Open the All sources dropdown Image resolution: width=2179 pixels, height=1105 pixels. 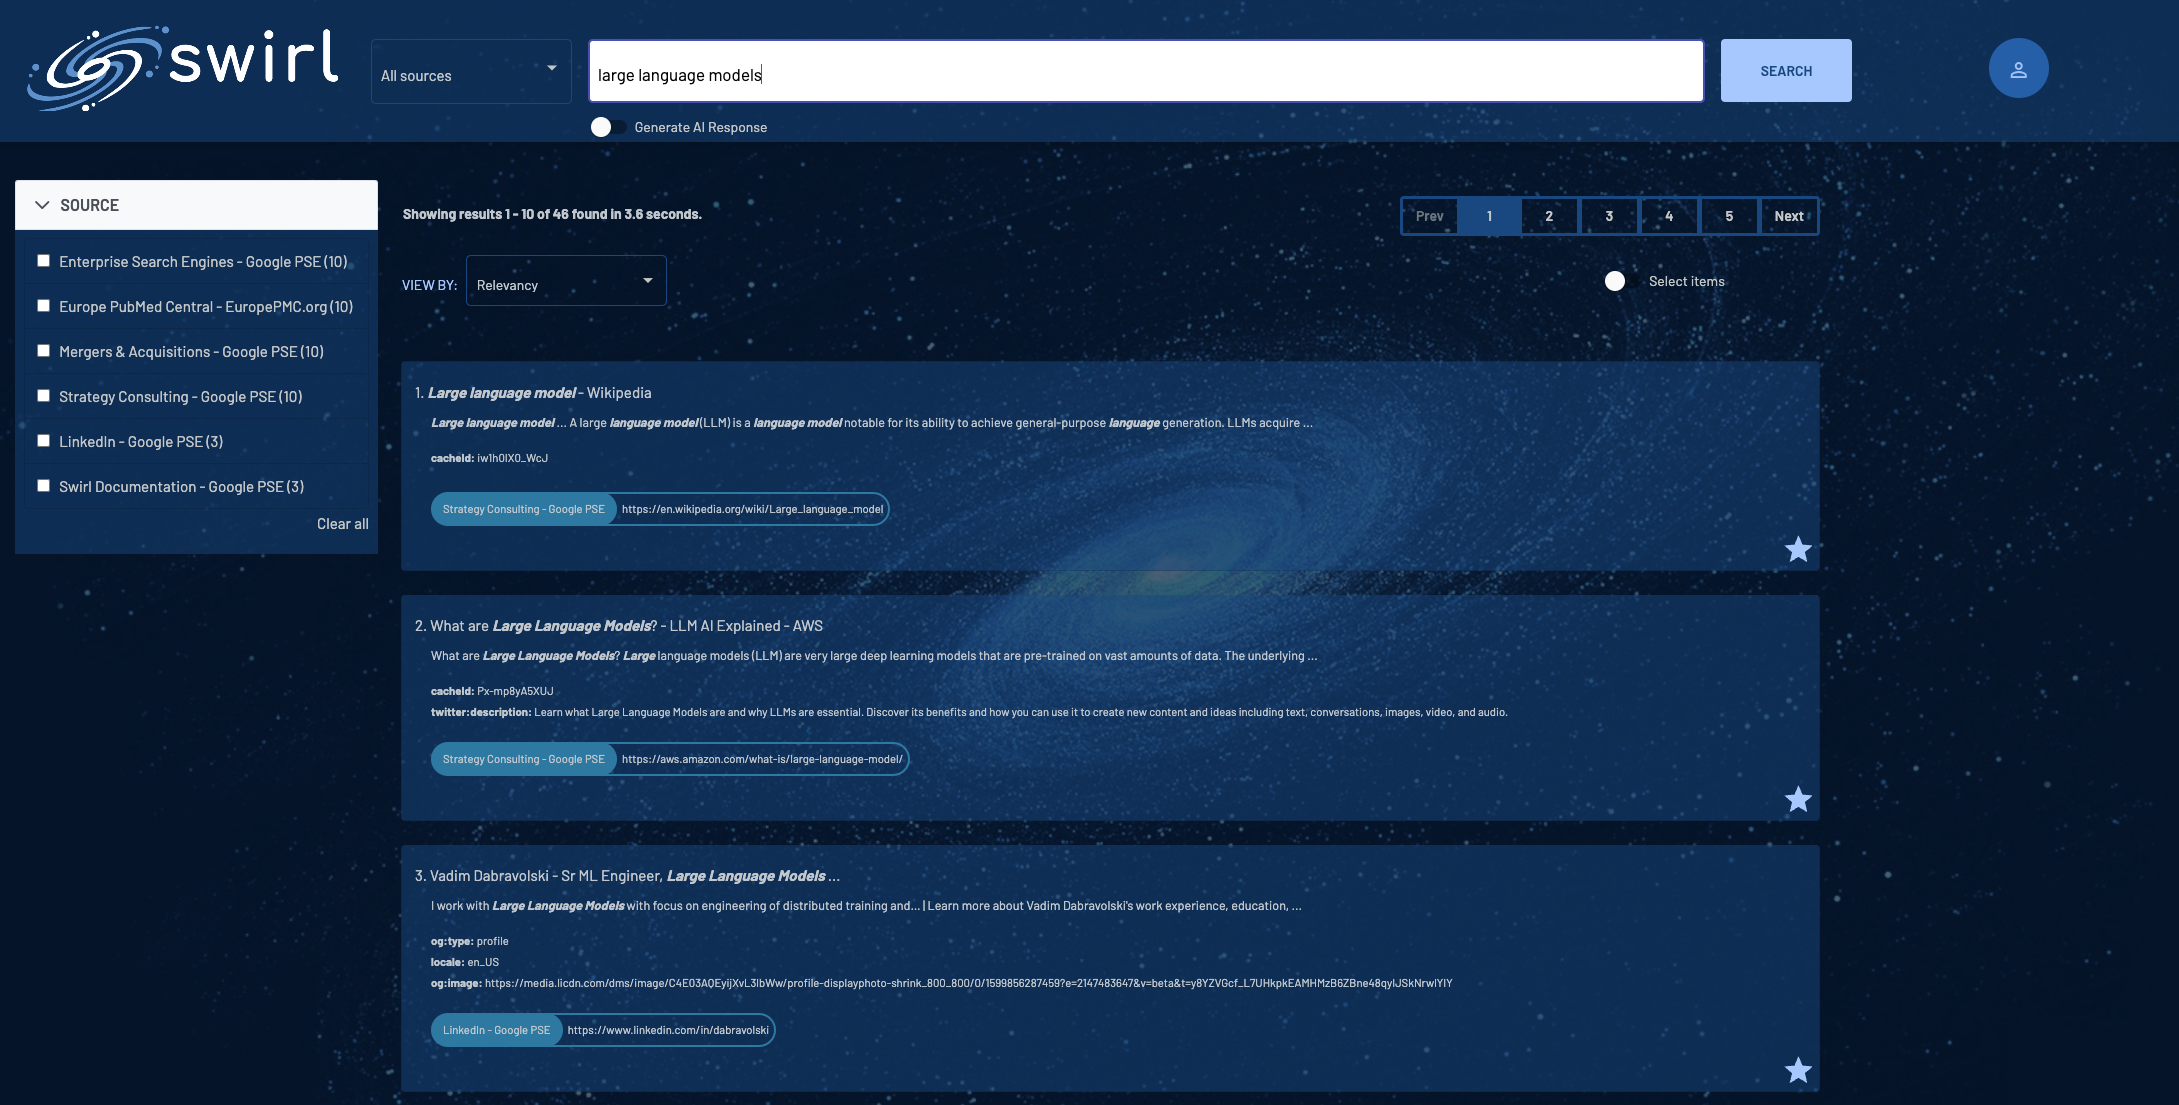click(470, 72)
